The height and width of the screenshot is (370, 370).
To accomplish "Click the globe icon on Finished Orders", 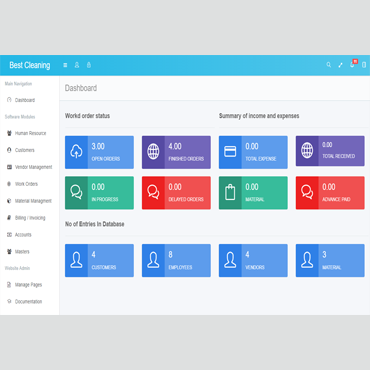I will [153, 152].
